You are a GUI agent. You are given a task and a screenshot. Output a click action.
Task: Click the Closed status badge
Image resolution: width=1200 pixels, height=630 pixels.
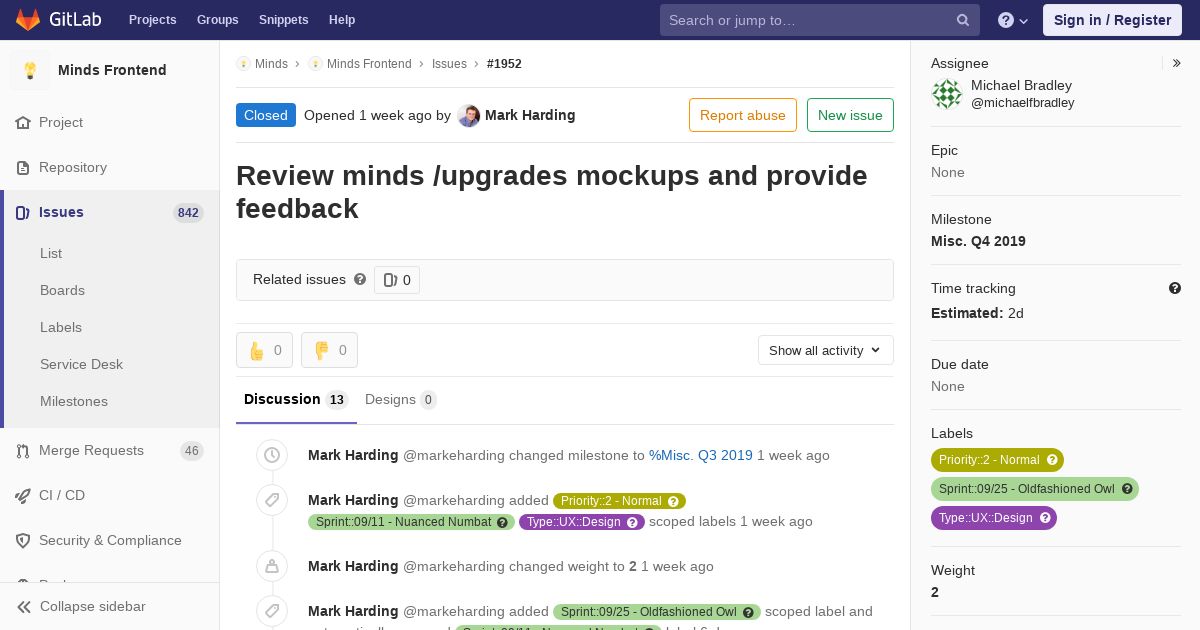pos(266,115)
